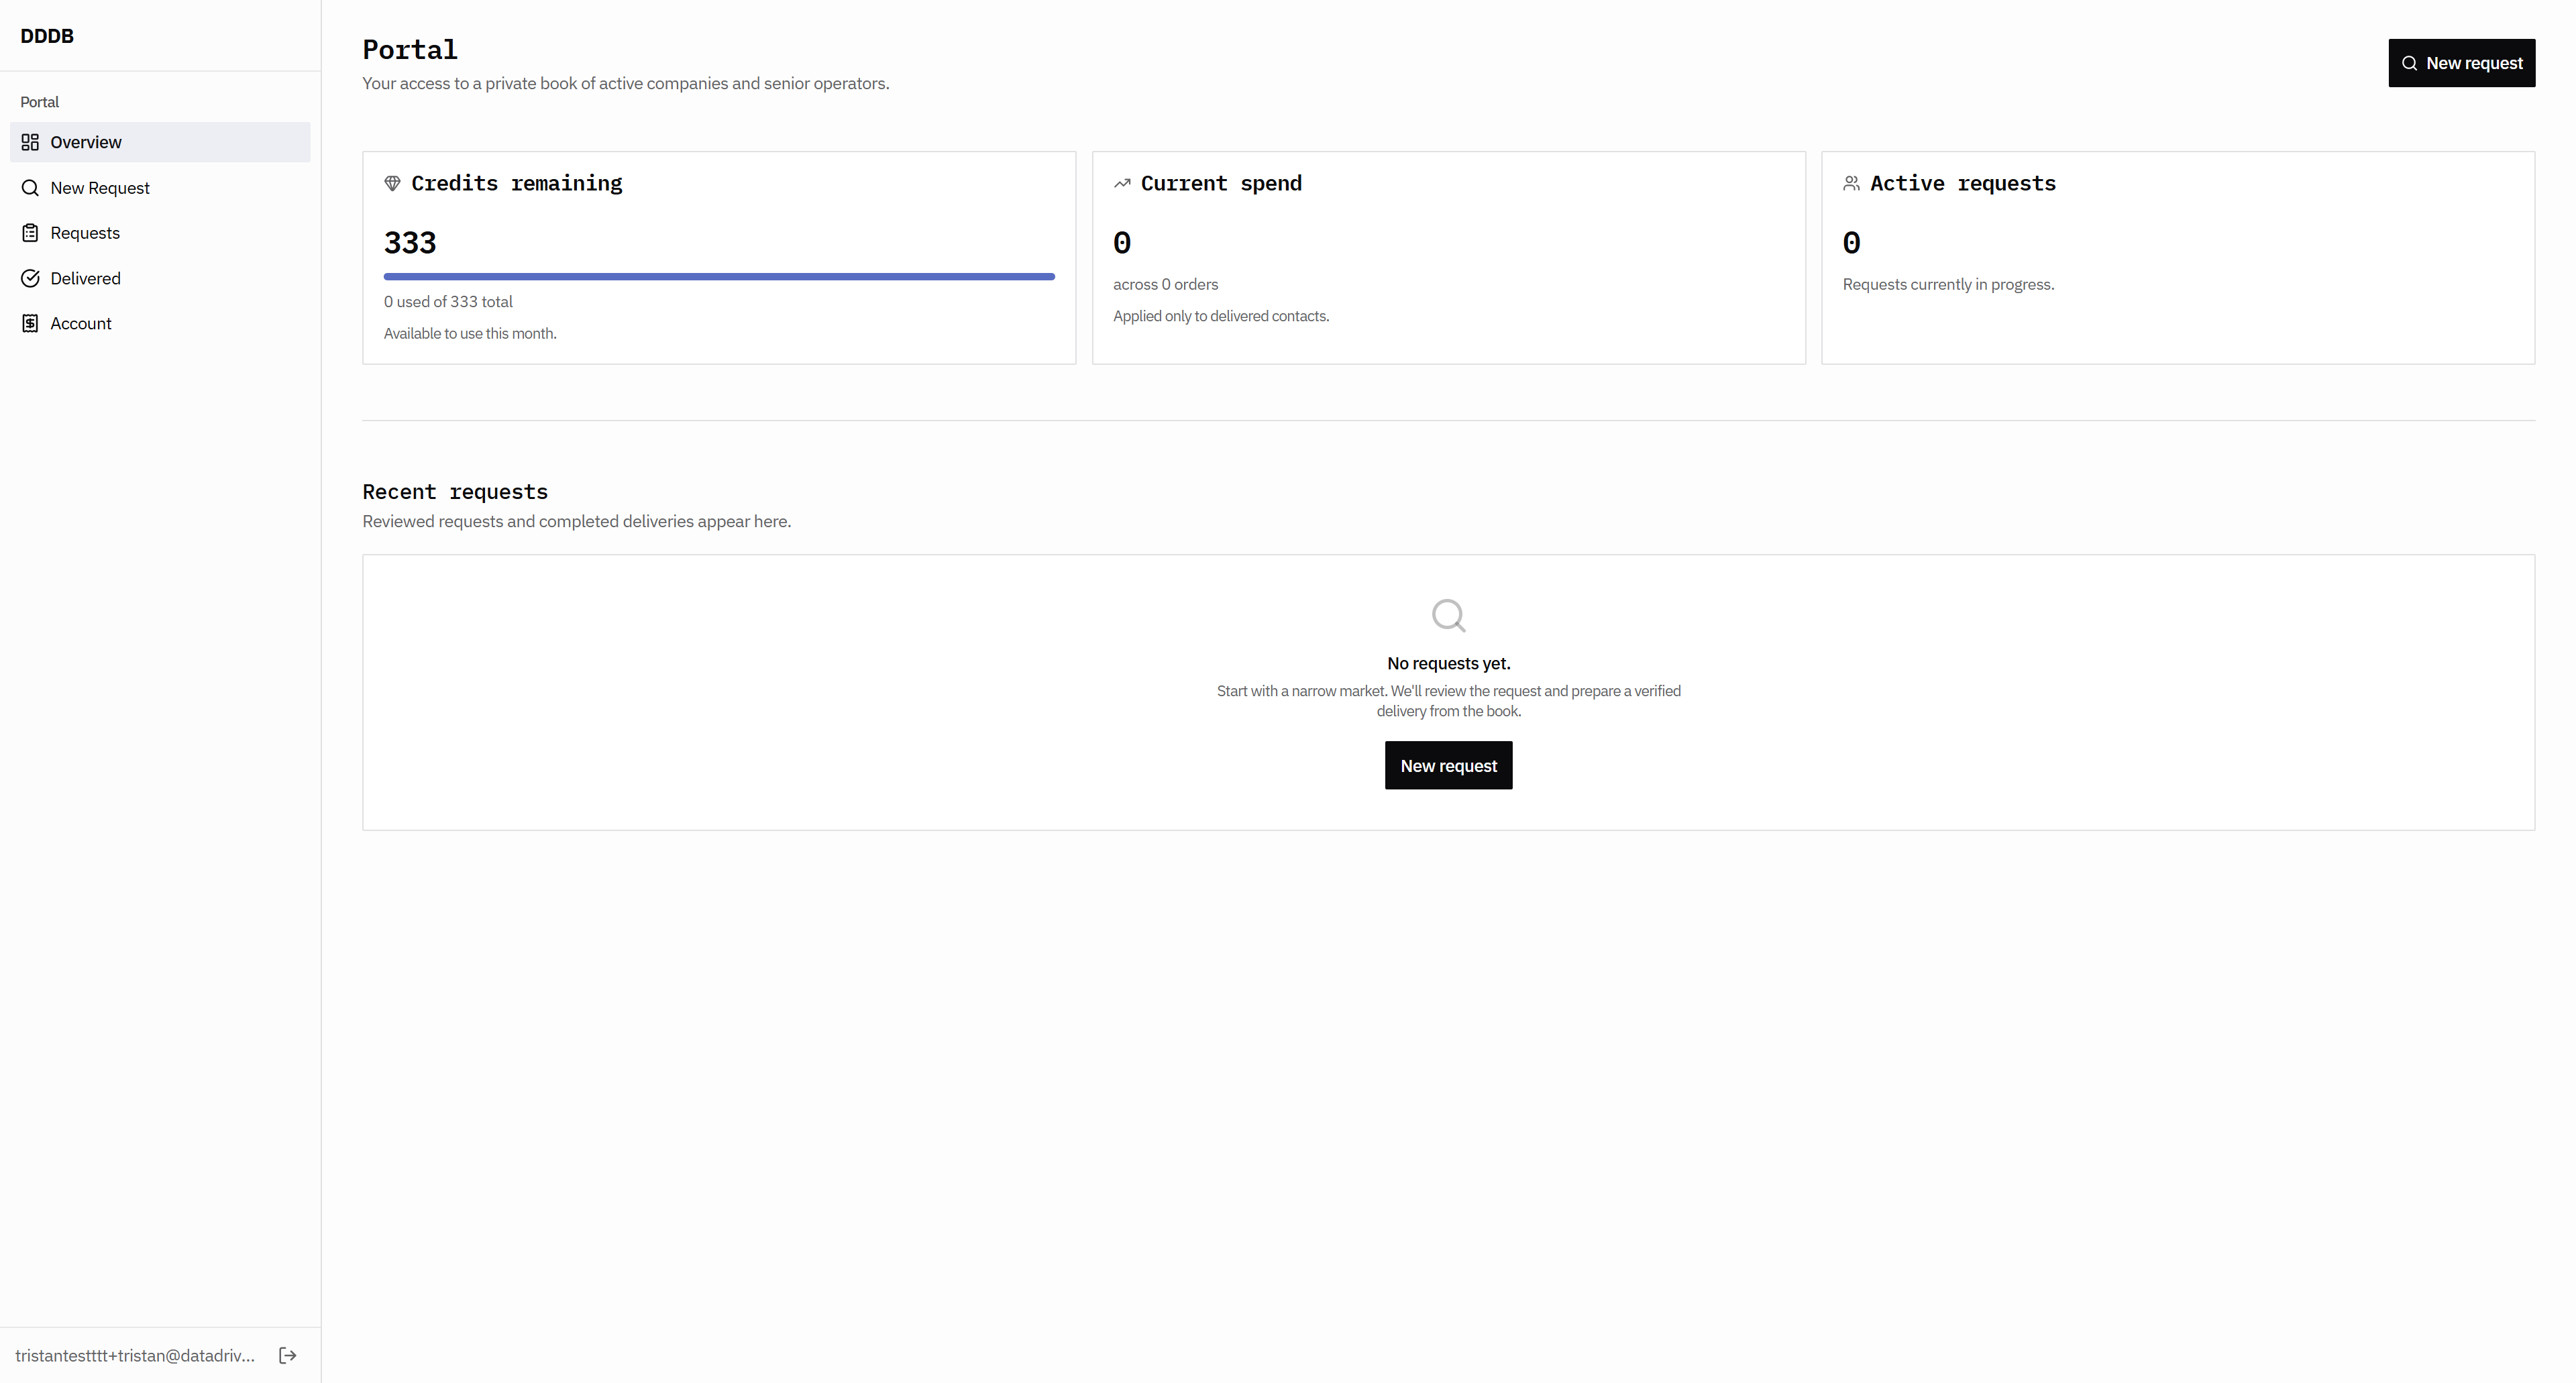Click the sign-out arrow icon
The width and height of the screenshot is (2576, 1383).
click(x=288, y=1355)
